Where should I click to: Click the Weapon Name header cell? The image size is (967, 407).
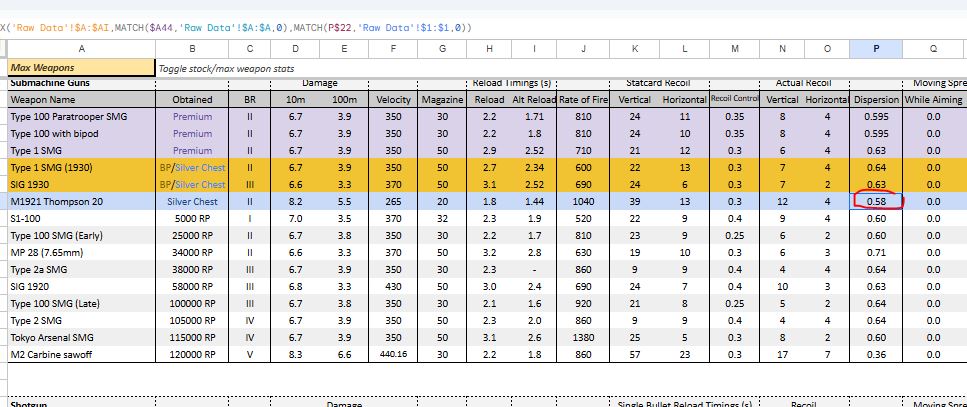tap(43, 100)
